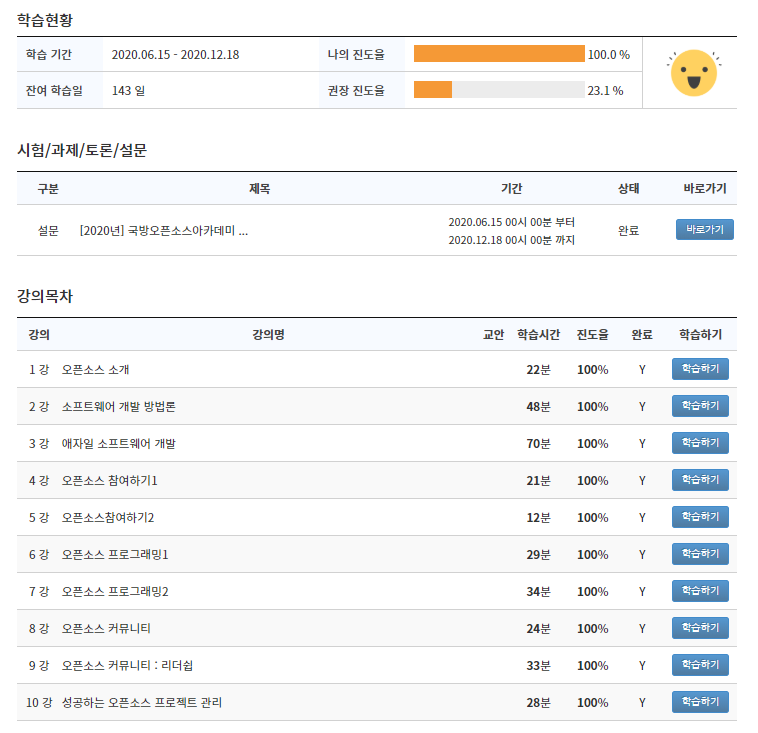Screen dimensions: 758x733
Task: Click the survey end date 2020.12.18 00시 00분 까지
Action: tap(511, 240)
